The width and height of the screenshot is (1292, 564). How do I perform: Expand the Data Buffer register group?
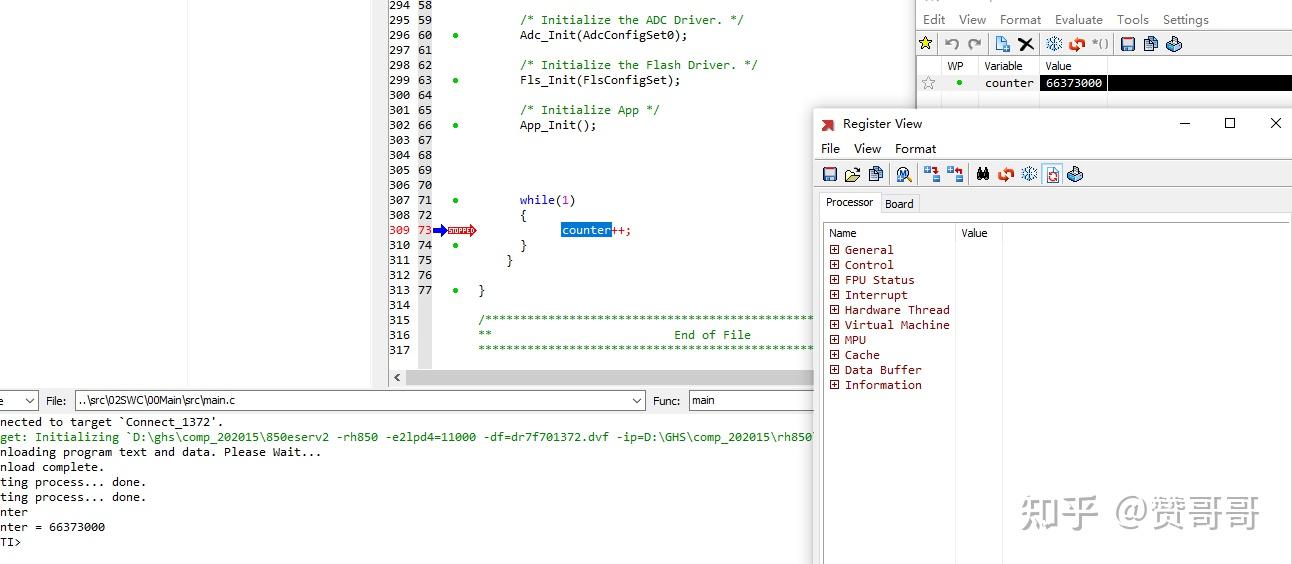point(834,370)
